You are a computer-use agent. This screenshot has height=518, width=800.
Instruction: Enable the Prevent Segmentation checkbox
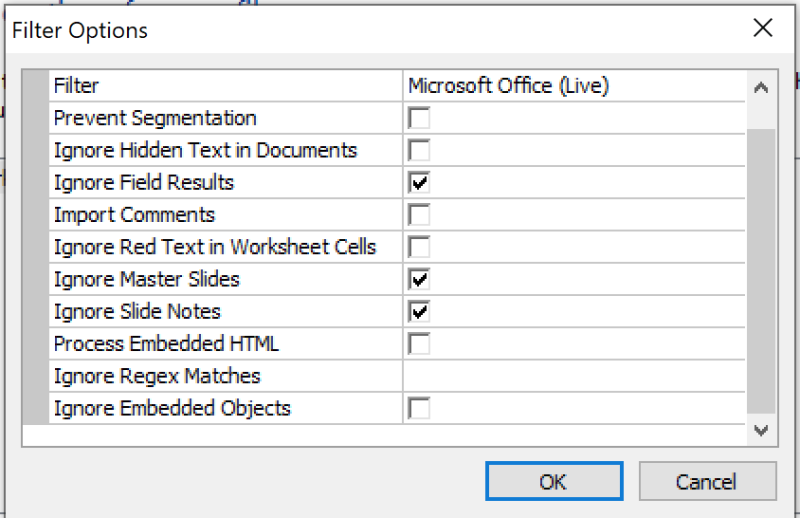(420, 119)
